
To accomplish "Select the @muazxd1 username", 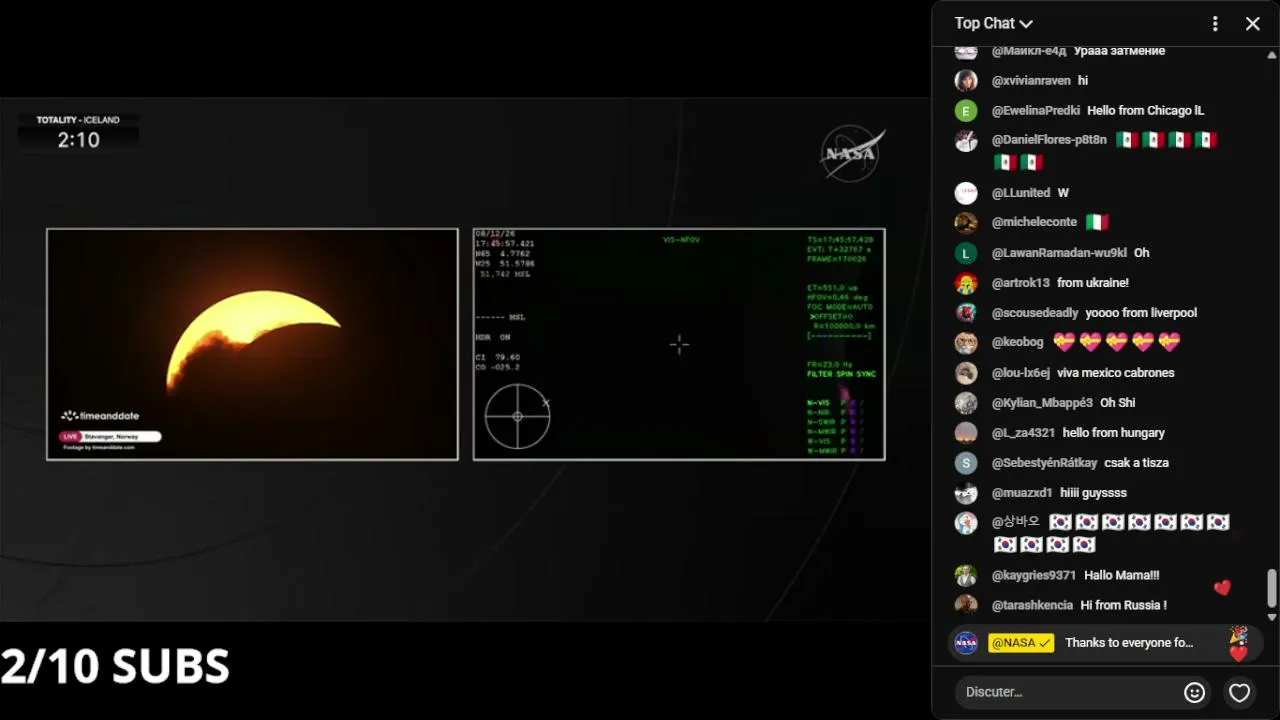I will point(1022,493).
